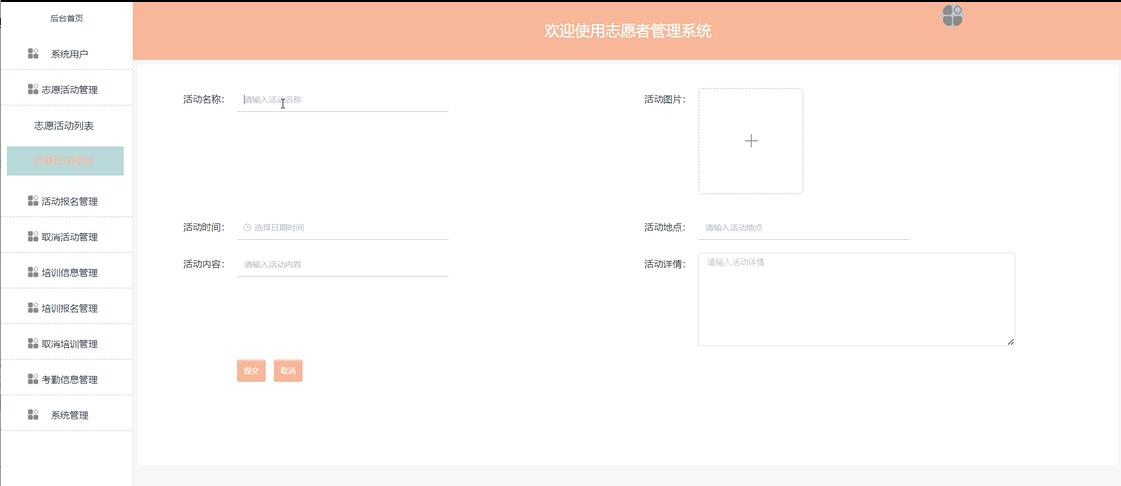Click the icon beside 取消培训管理
Screen dimensions: 1121x486
click(x=33, y=344)
